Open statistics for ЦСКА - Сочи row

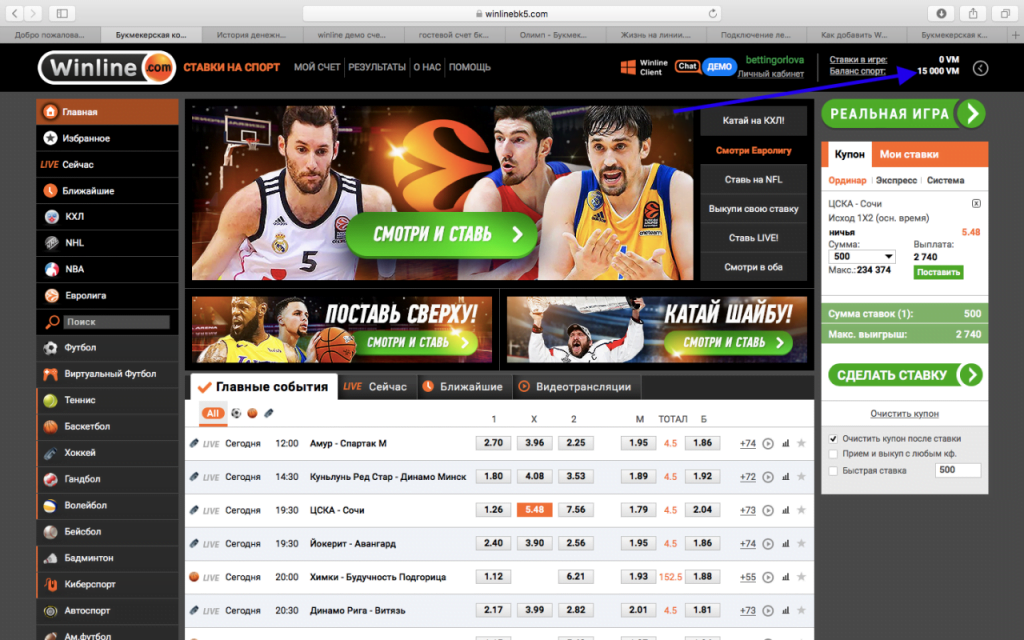(786, 510)
